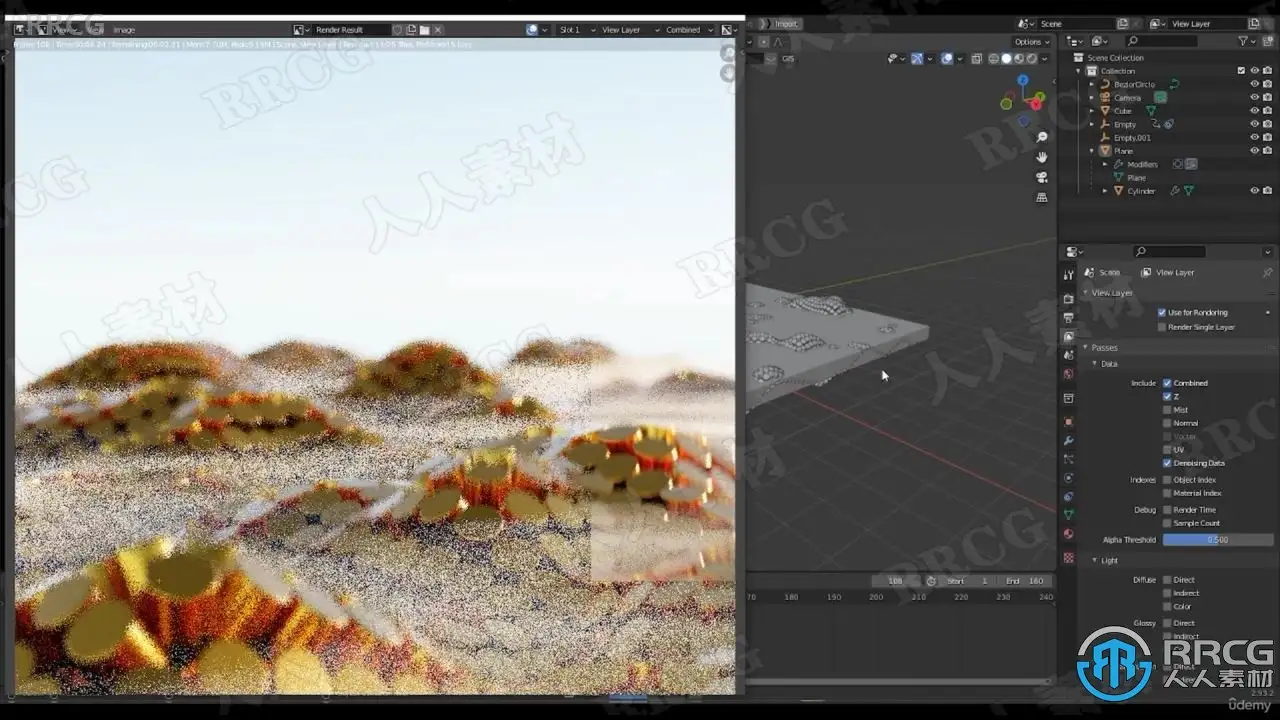Image resolution: width=1280 pixels, height=720 pixels.
Task: Enable Render Single Layer
Action: [1161, 327]
